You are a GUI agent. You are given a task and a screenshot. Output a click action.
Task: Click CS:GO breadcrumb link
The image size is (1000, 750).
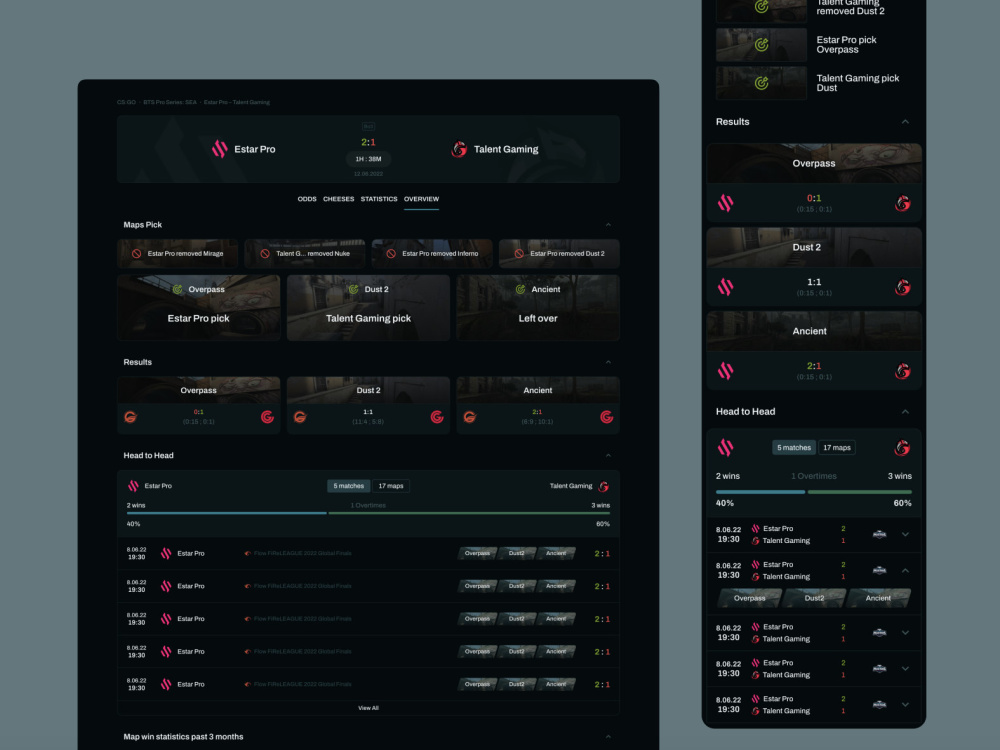(126, 102)
